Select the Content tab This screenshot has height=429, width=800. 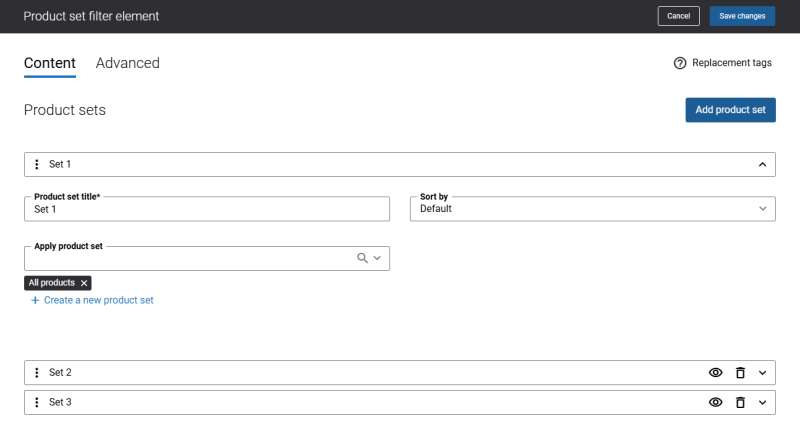pyautogui.click(x=49, y=63)
